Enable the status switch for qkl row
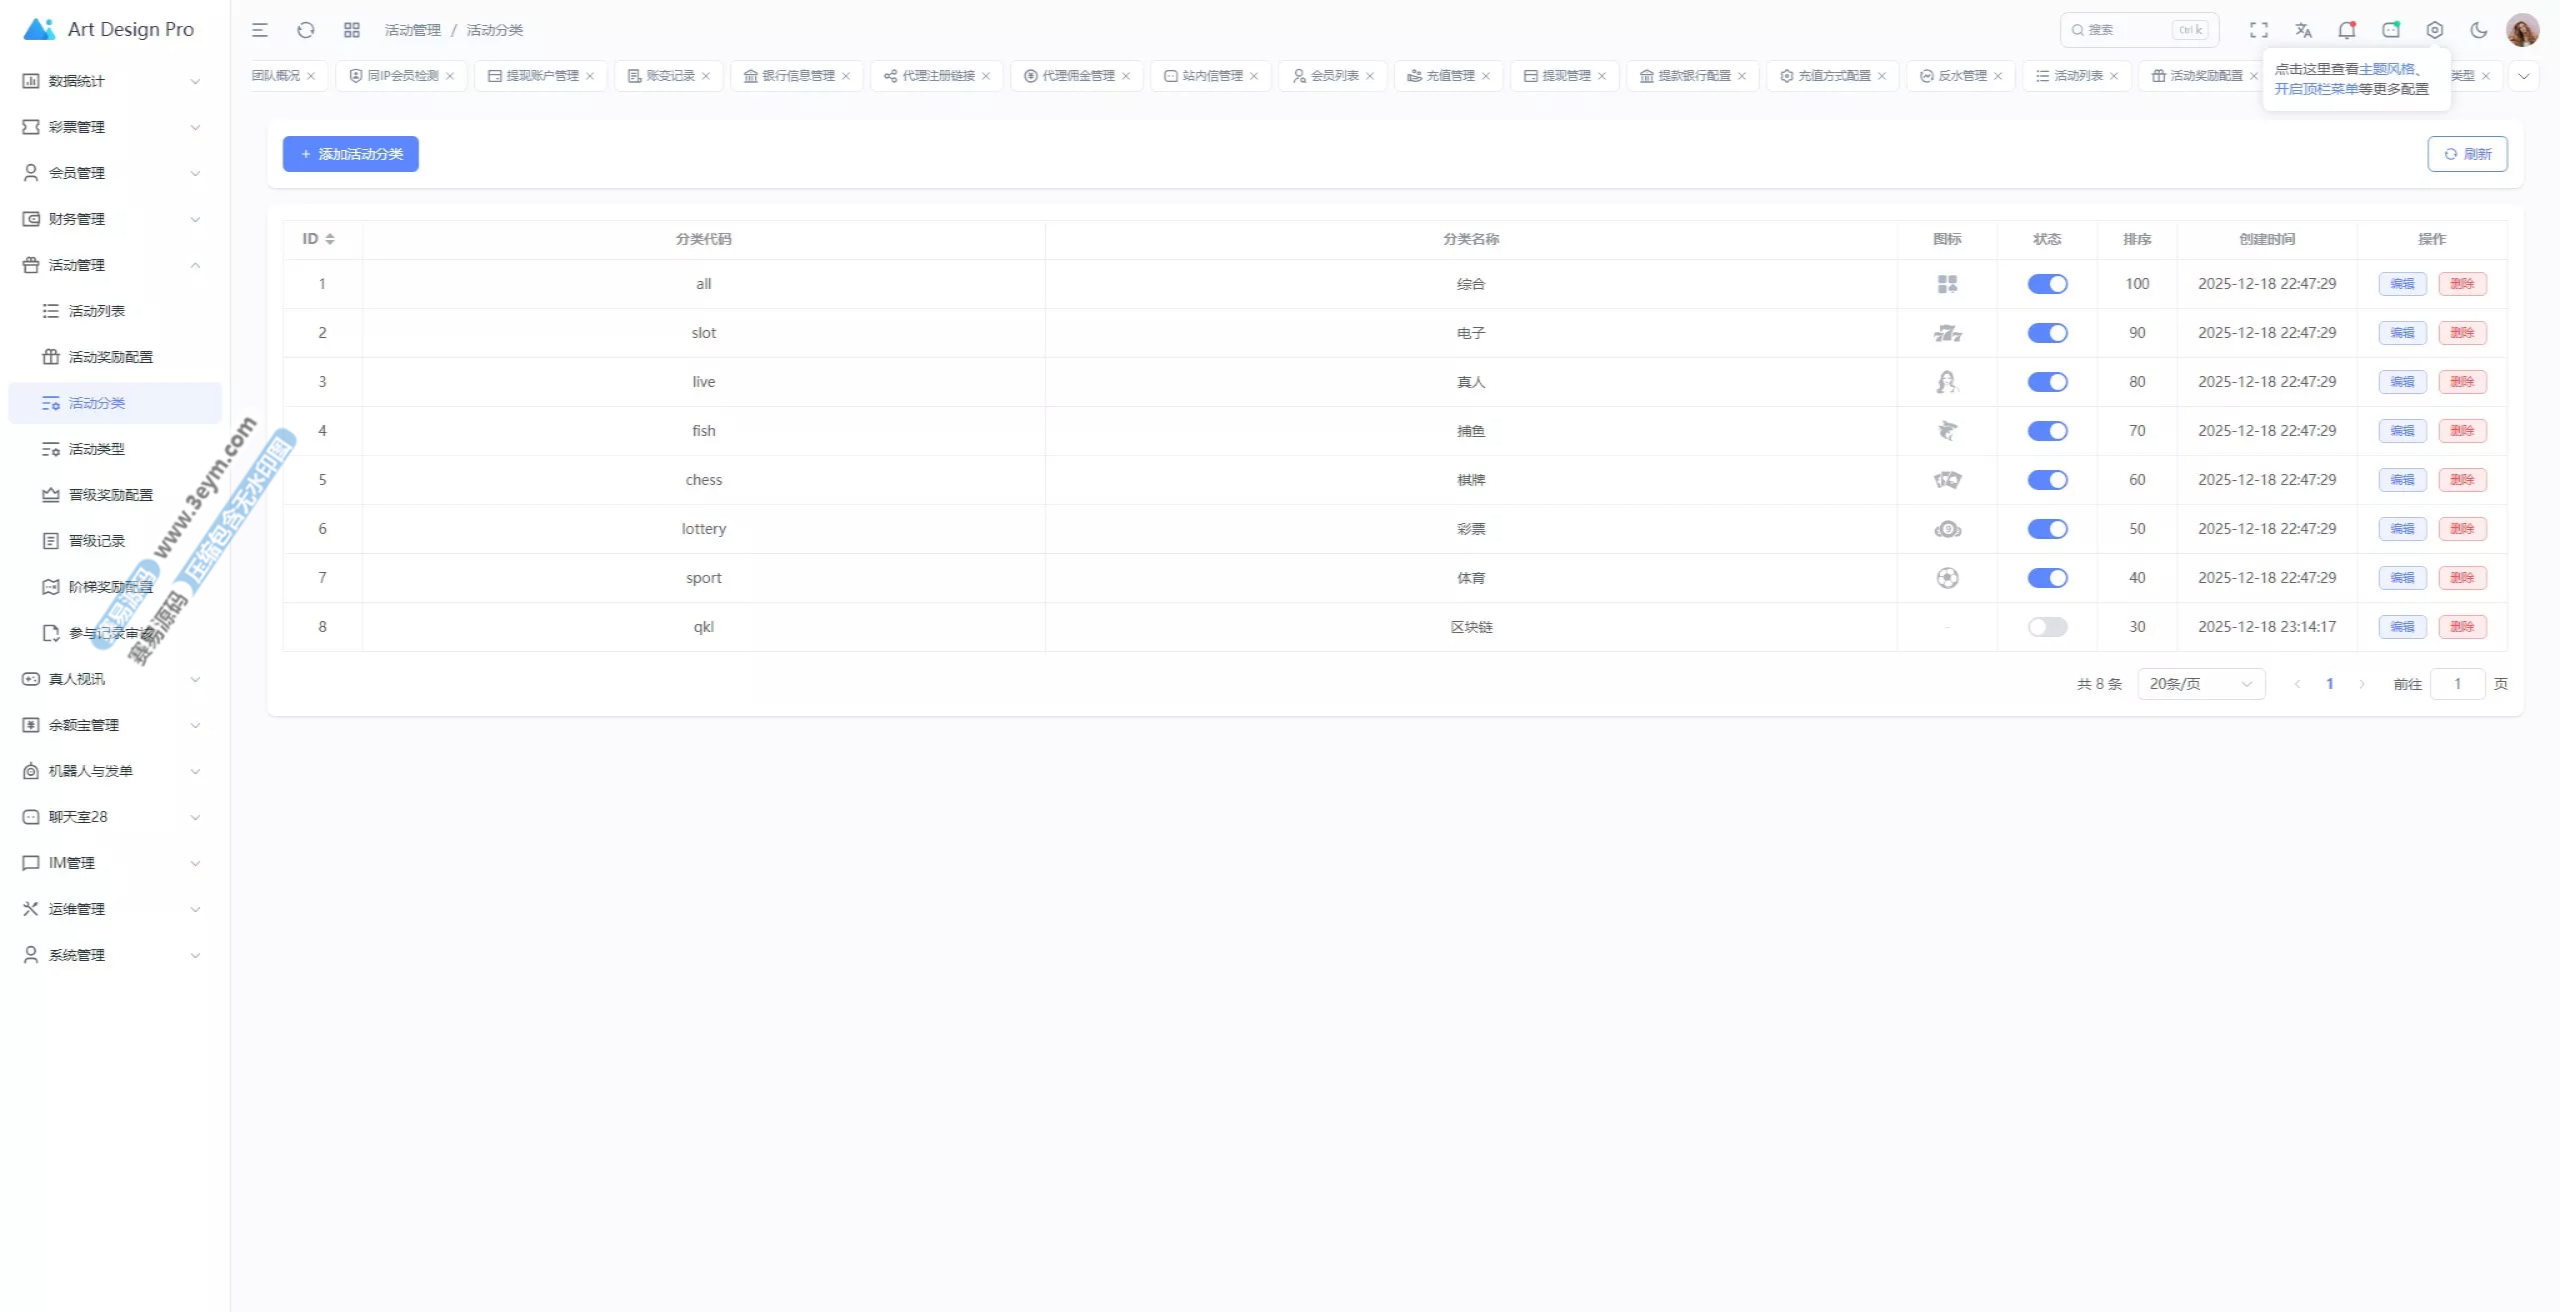The image size is (2560, 1312). [2047, 627]
